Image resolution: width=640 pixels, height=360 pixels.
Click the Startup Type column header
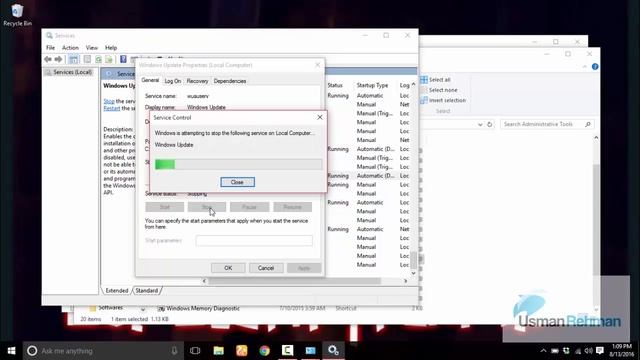pos(372,85)
